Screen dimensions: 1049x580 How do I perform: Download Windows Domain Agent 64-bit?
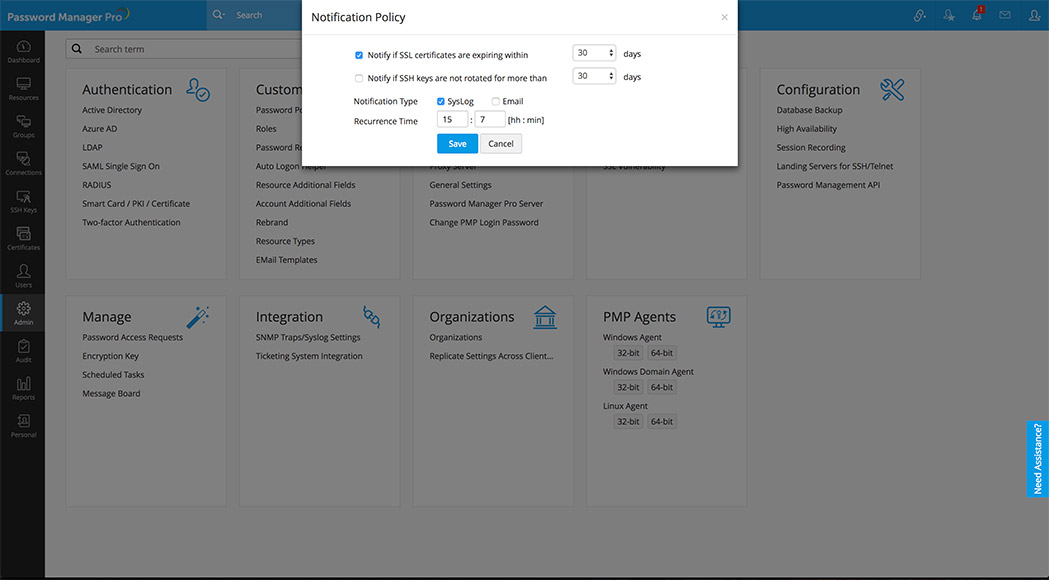(x=662, y=387)
